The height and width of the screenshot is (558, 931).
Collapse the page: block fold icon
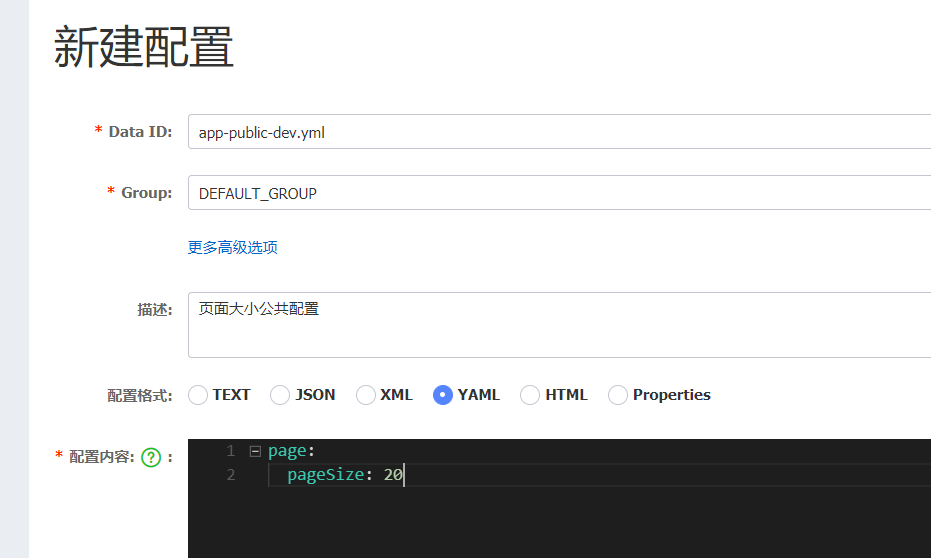[255, 451]
